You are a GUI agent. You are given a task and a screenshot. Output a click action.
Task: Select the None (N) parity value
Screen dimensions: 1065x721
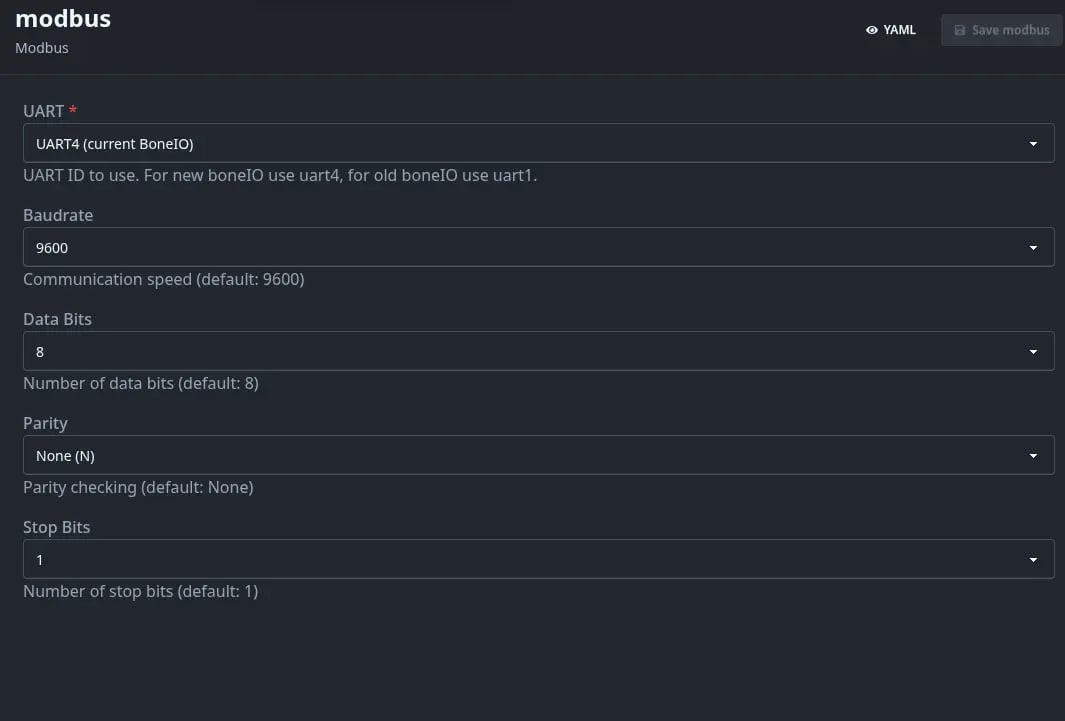pyautogui.click(x=65, y=455)
